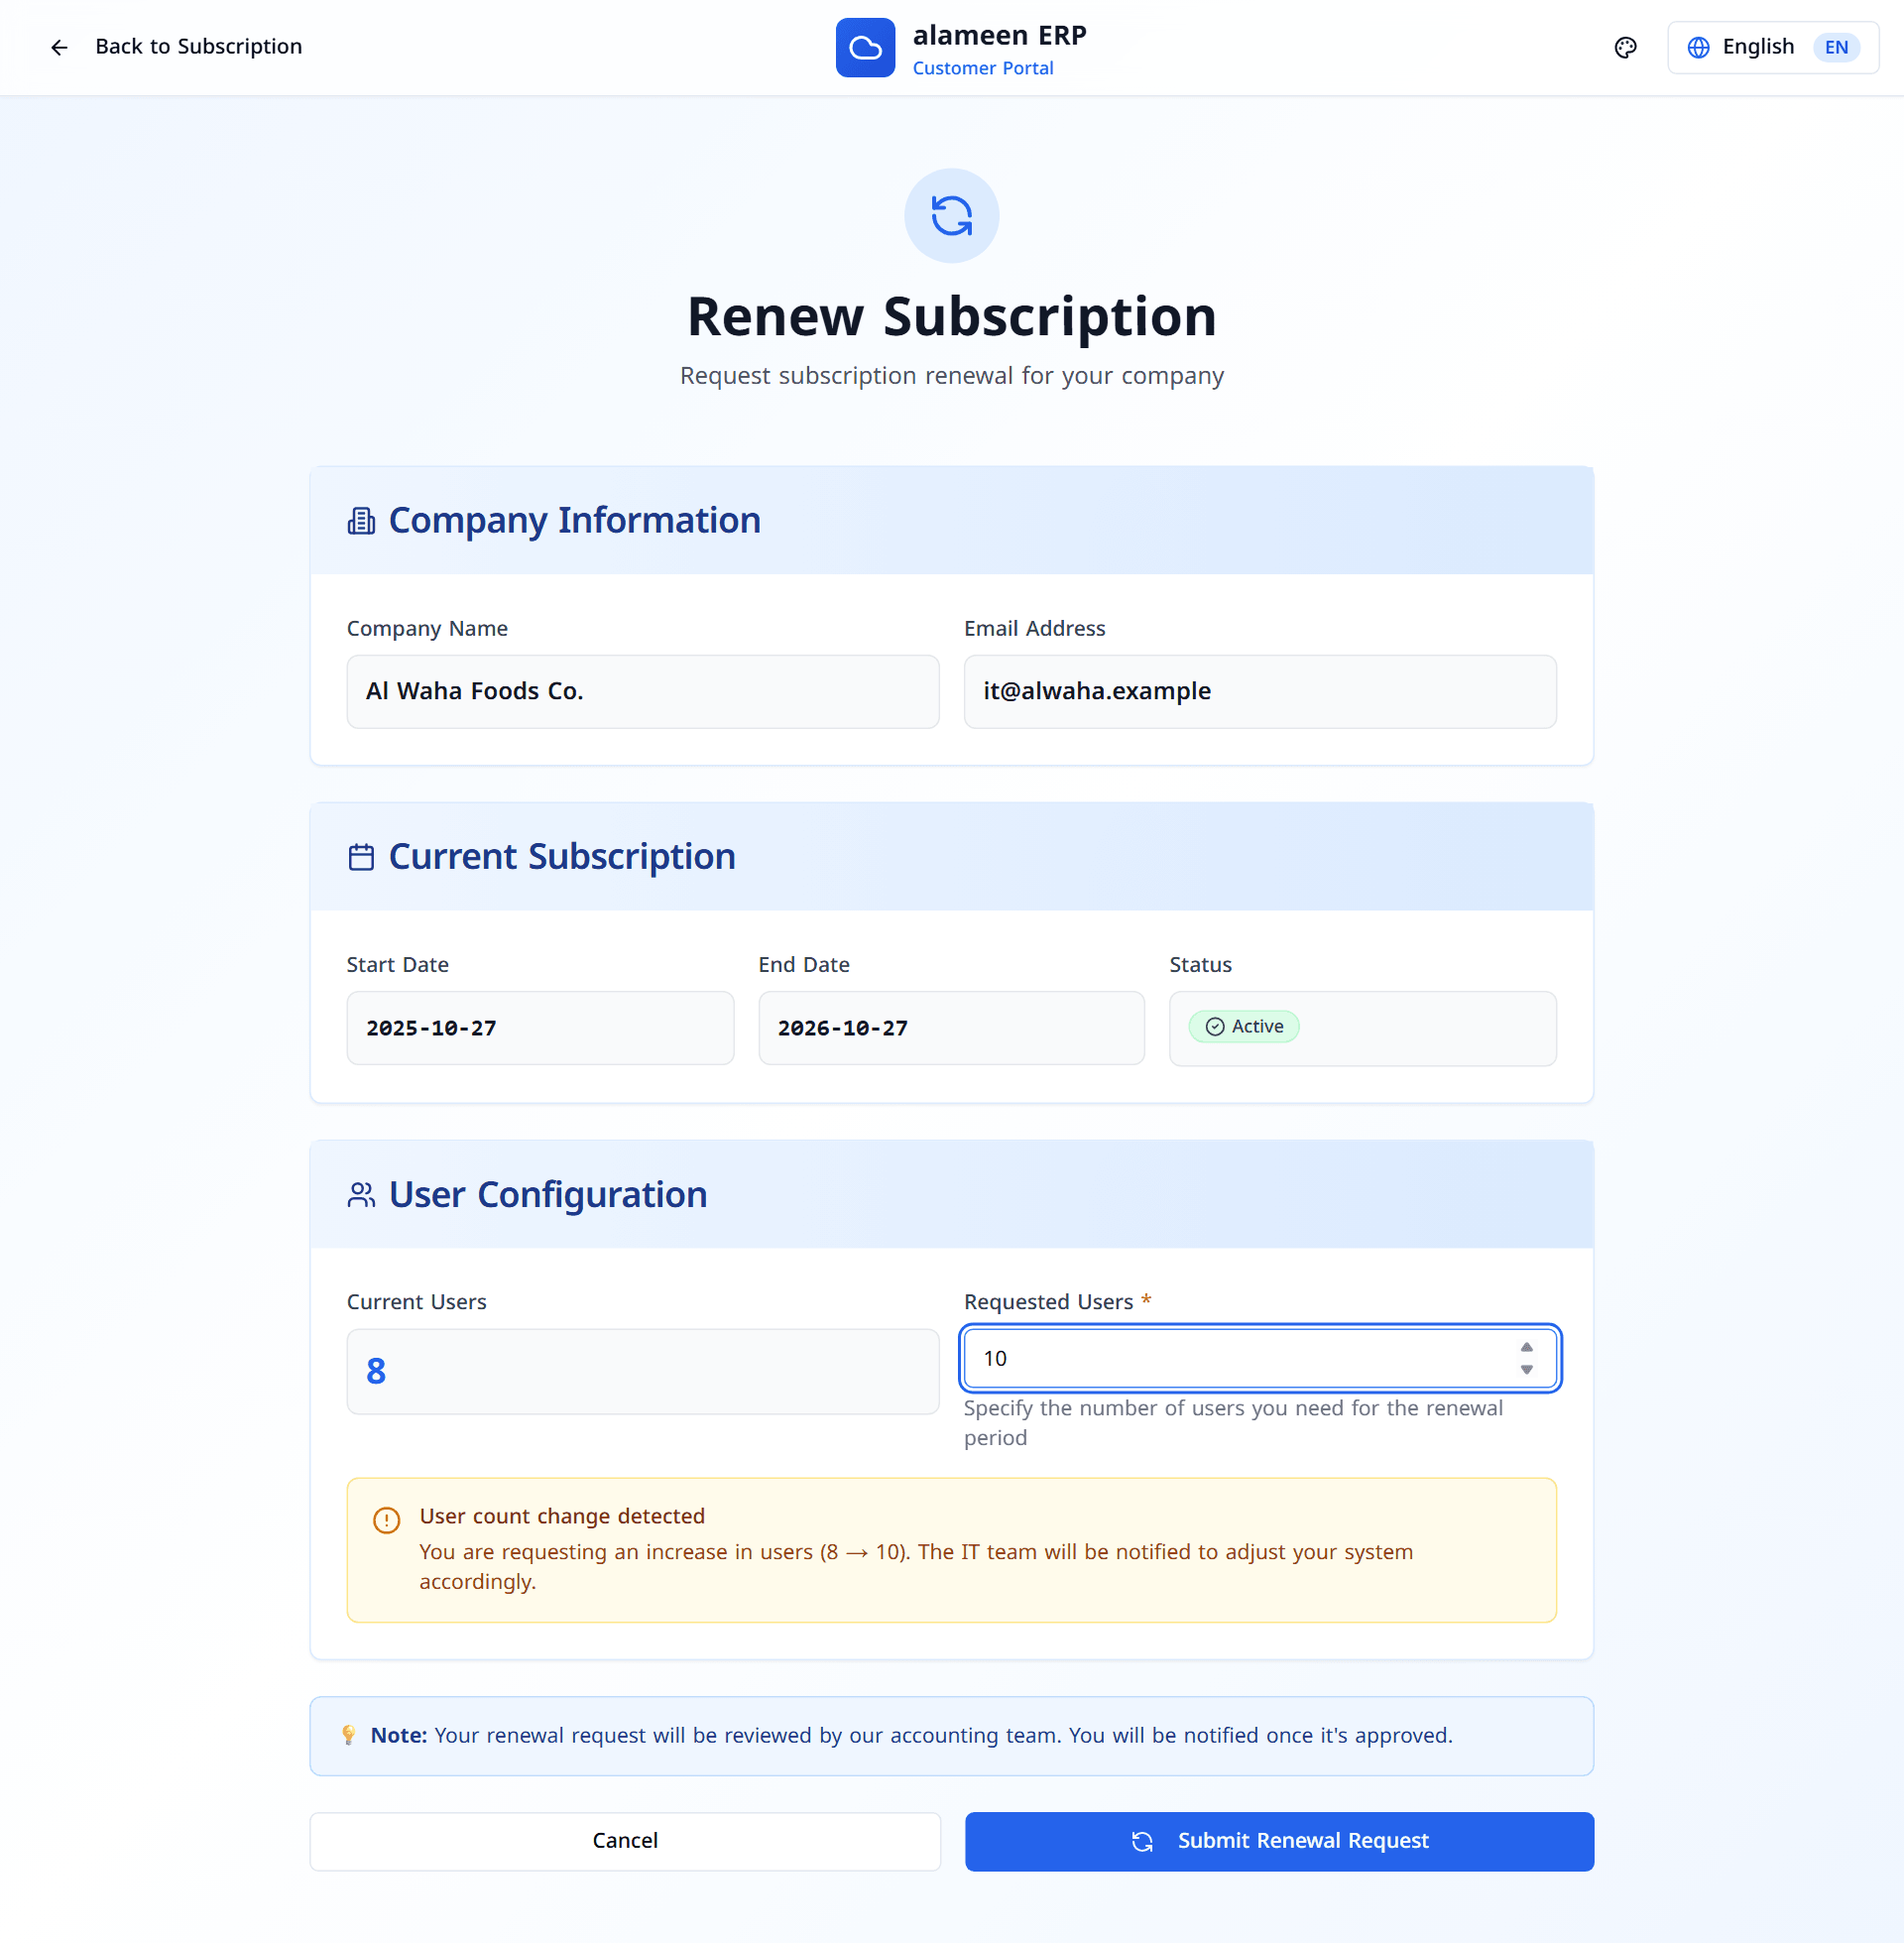The width and height of the screenshot is (1904, 1943).
Task: Select the Email Address field
Action: pyautogui.click(x=1260, y=691)
